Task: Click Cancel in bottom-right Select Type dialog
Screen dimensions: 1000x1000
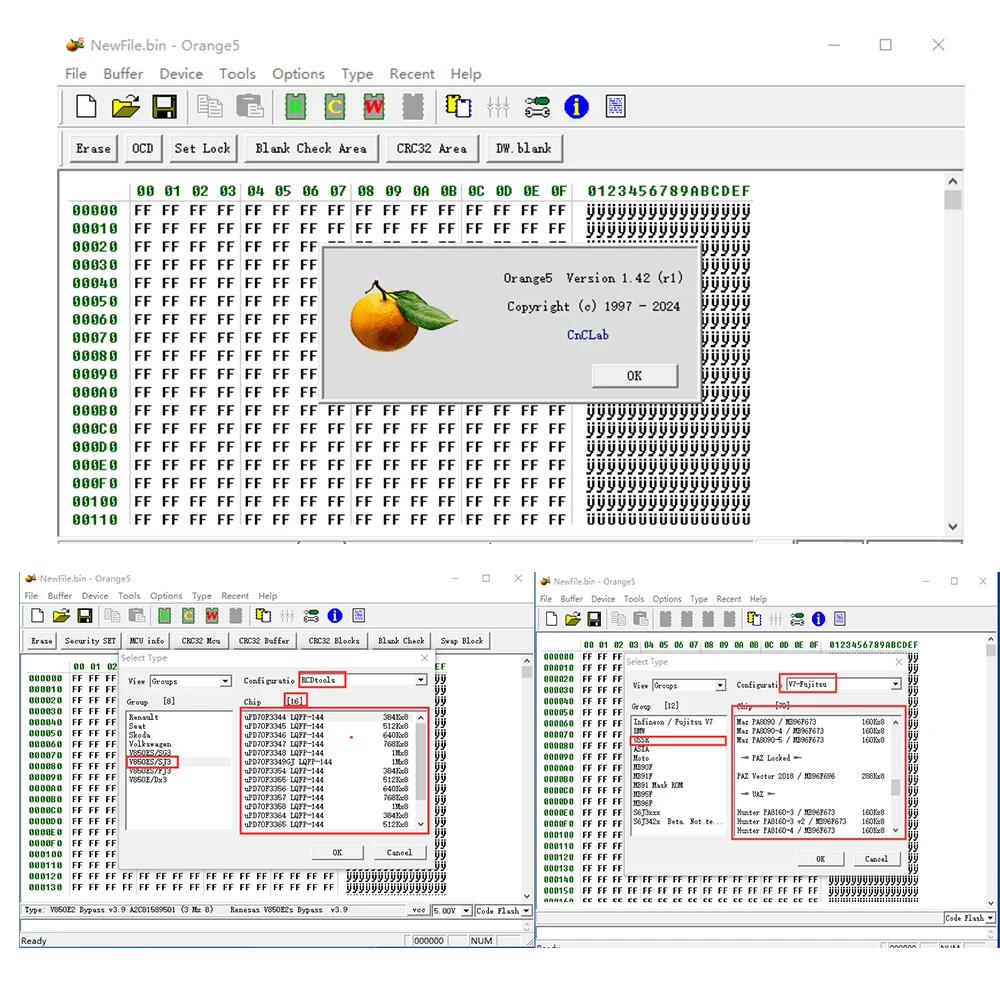Action: point(876,858)
